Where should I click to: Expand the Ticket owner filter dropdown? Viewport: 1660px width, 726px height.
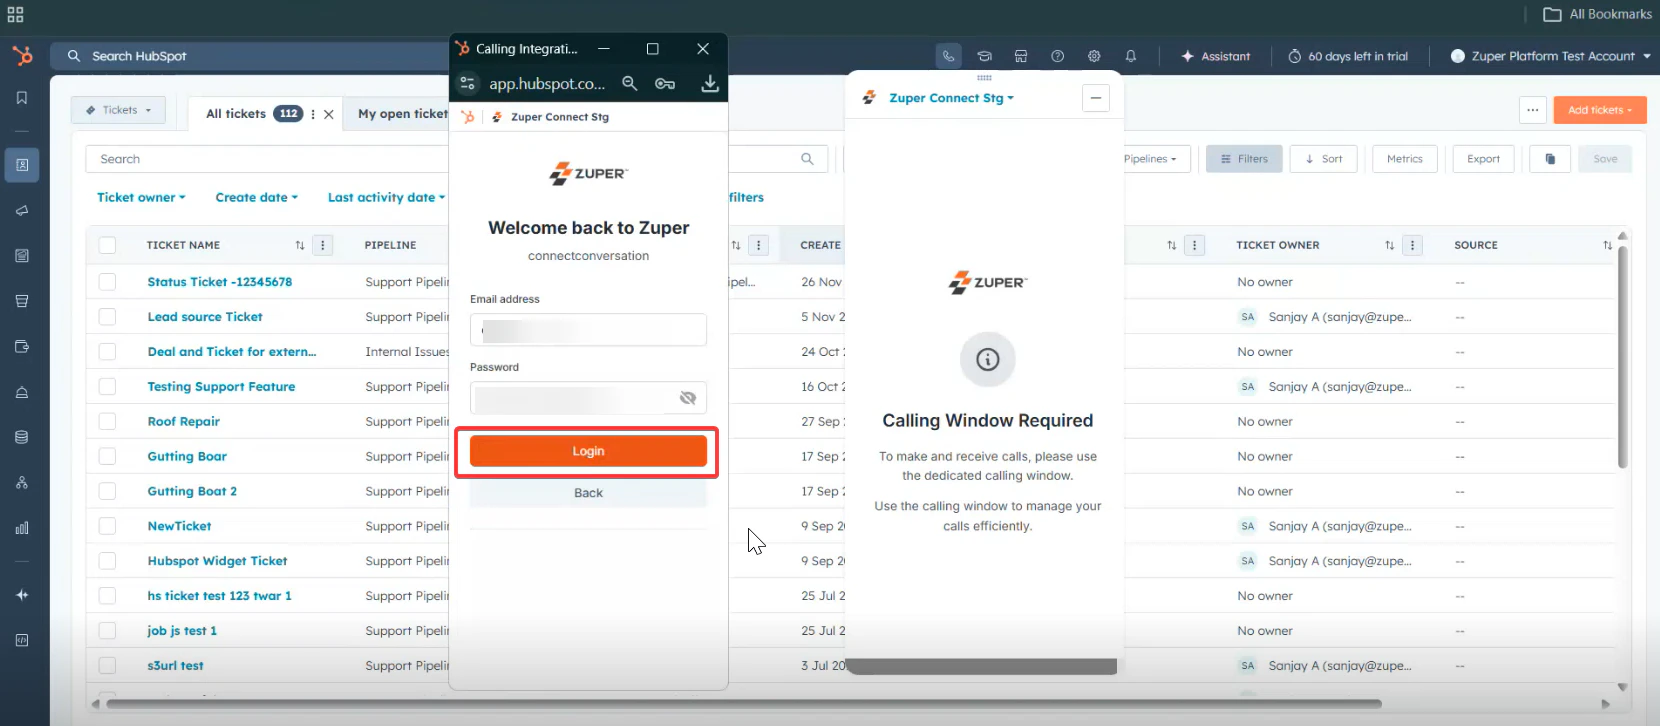tap(141, 198)
